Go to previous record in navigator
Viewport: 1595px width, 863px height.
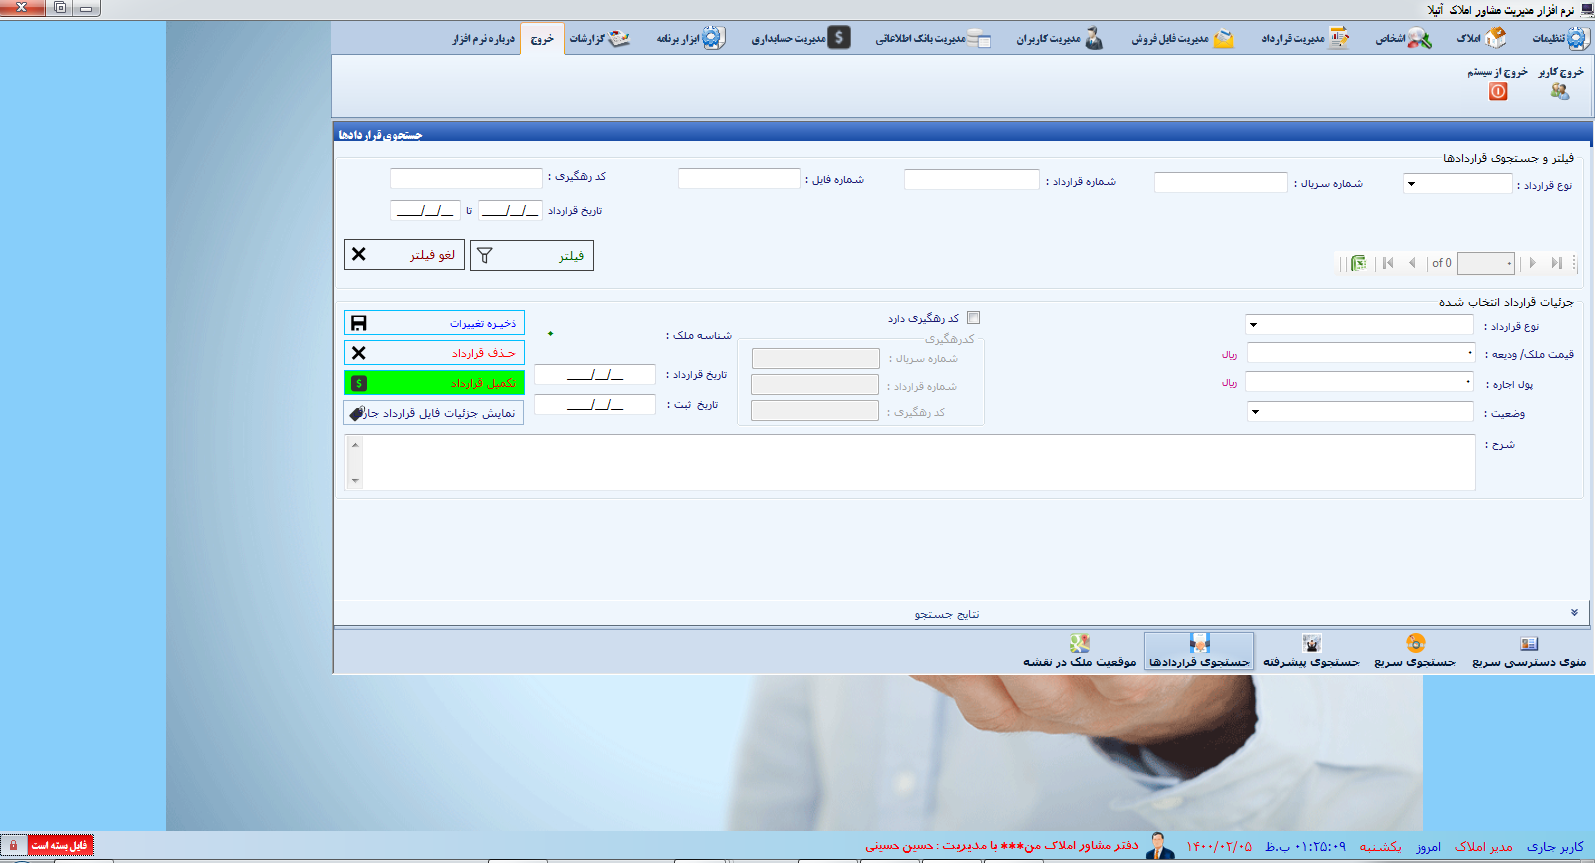point(1412,263)
